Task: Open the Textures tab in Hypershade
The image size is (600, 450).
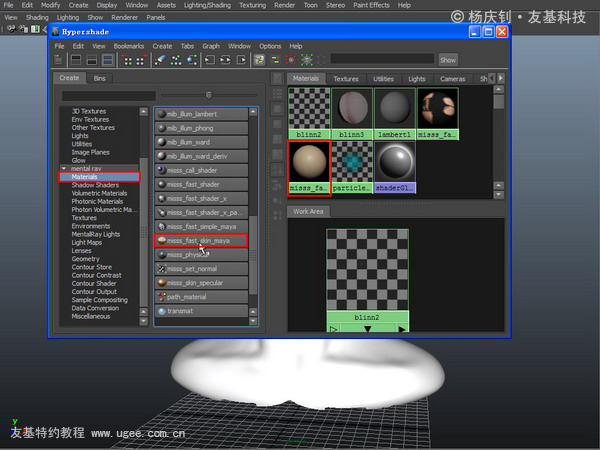Action: click(346, 79)
